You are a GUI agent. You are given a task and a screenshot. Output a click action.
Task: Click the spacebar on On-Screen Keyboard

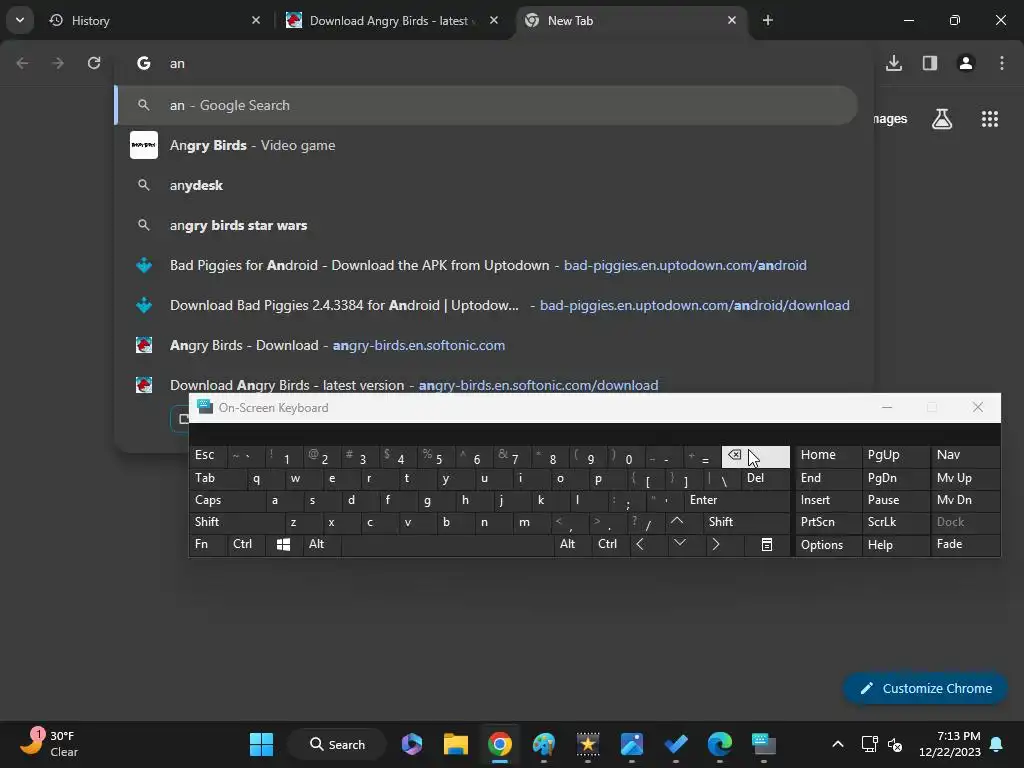coord(447,544)
